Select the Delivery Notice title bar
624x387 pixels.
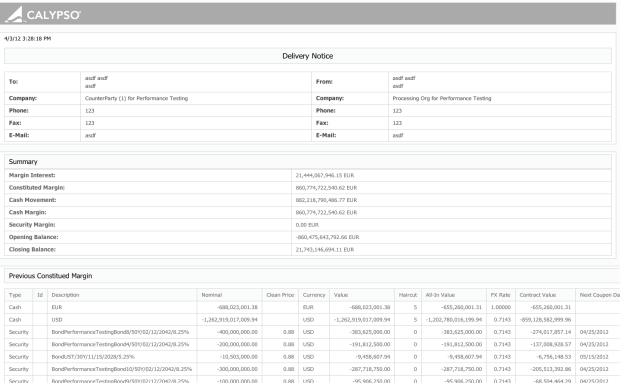(x=308, y=56)
